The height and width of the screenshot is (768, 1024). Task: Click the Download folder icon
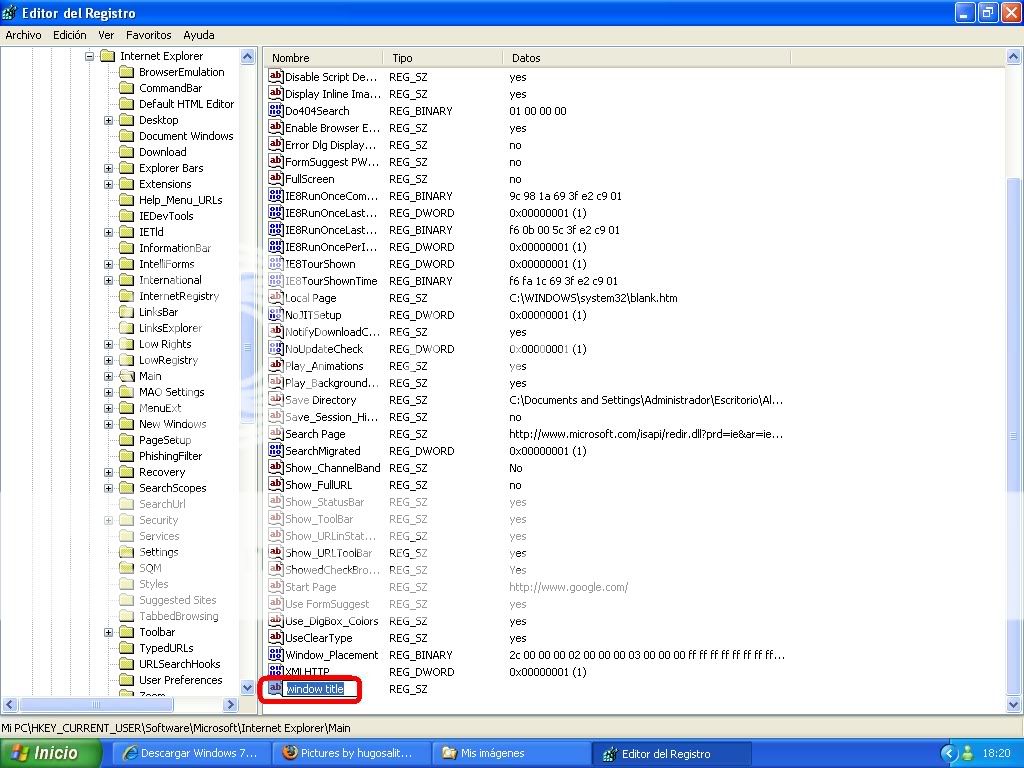[127, 152]
